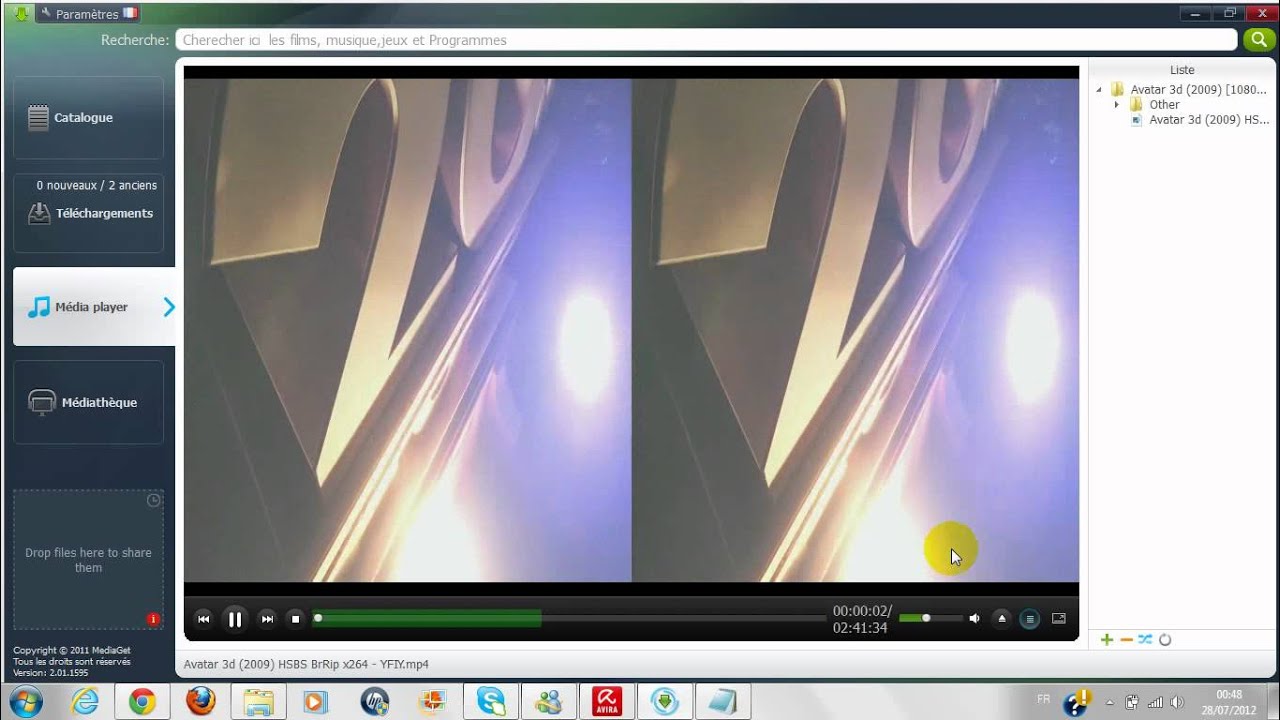Adjust the volume slider
1280x720 pixels.
click(930, 618)
